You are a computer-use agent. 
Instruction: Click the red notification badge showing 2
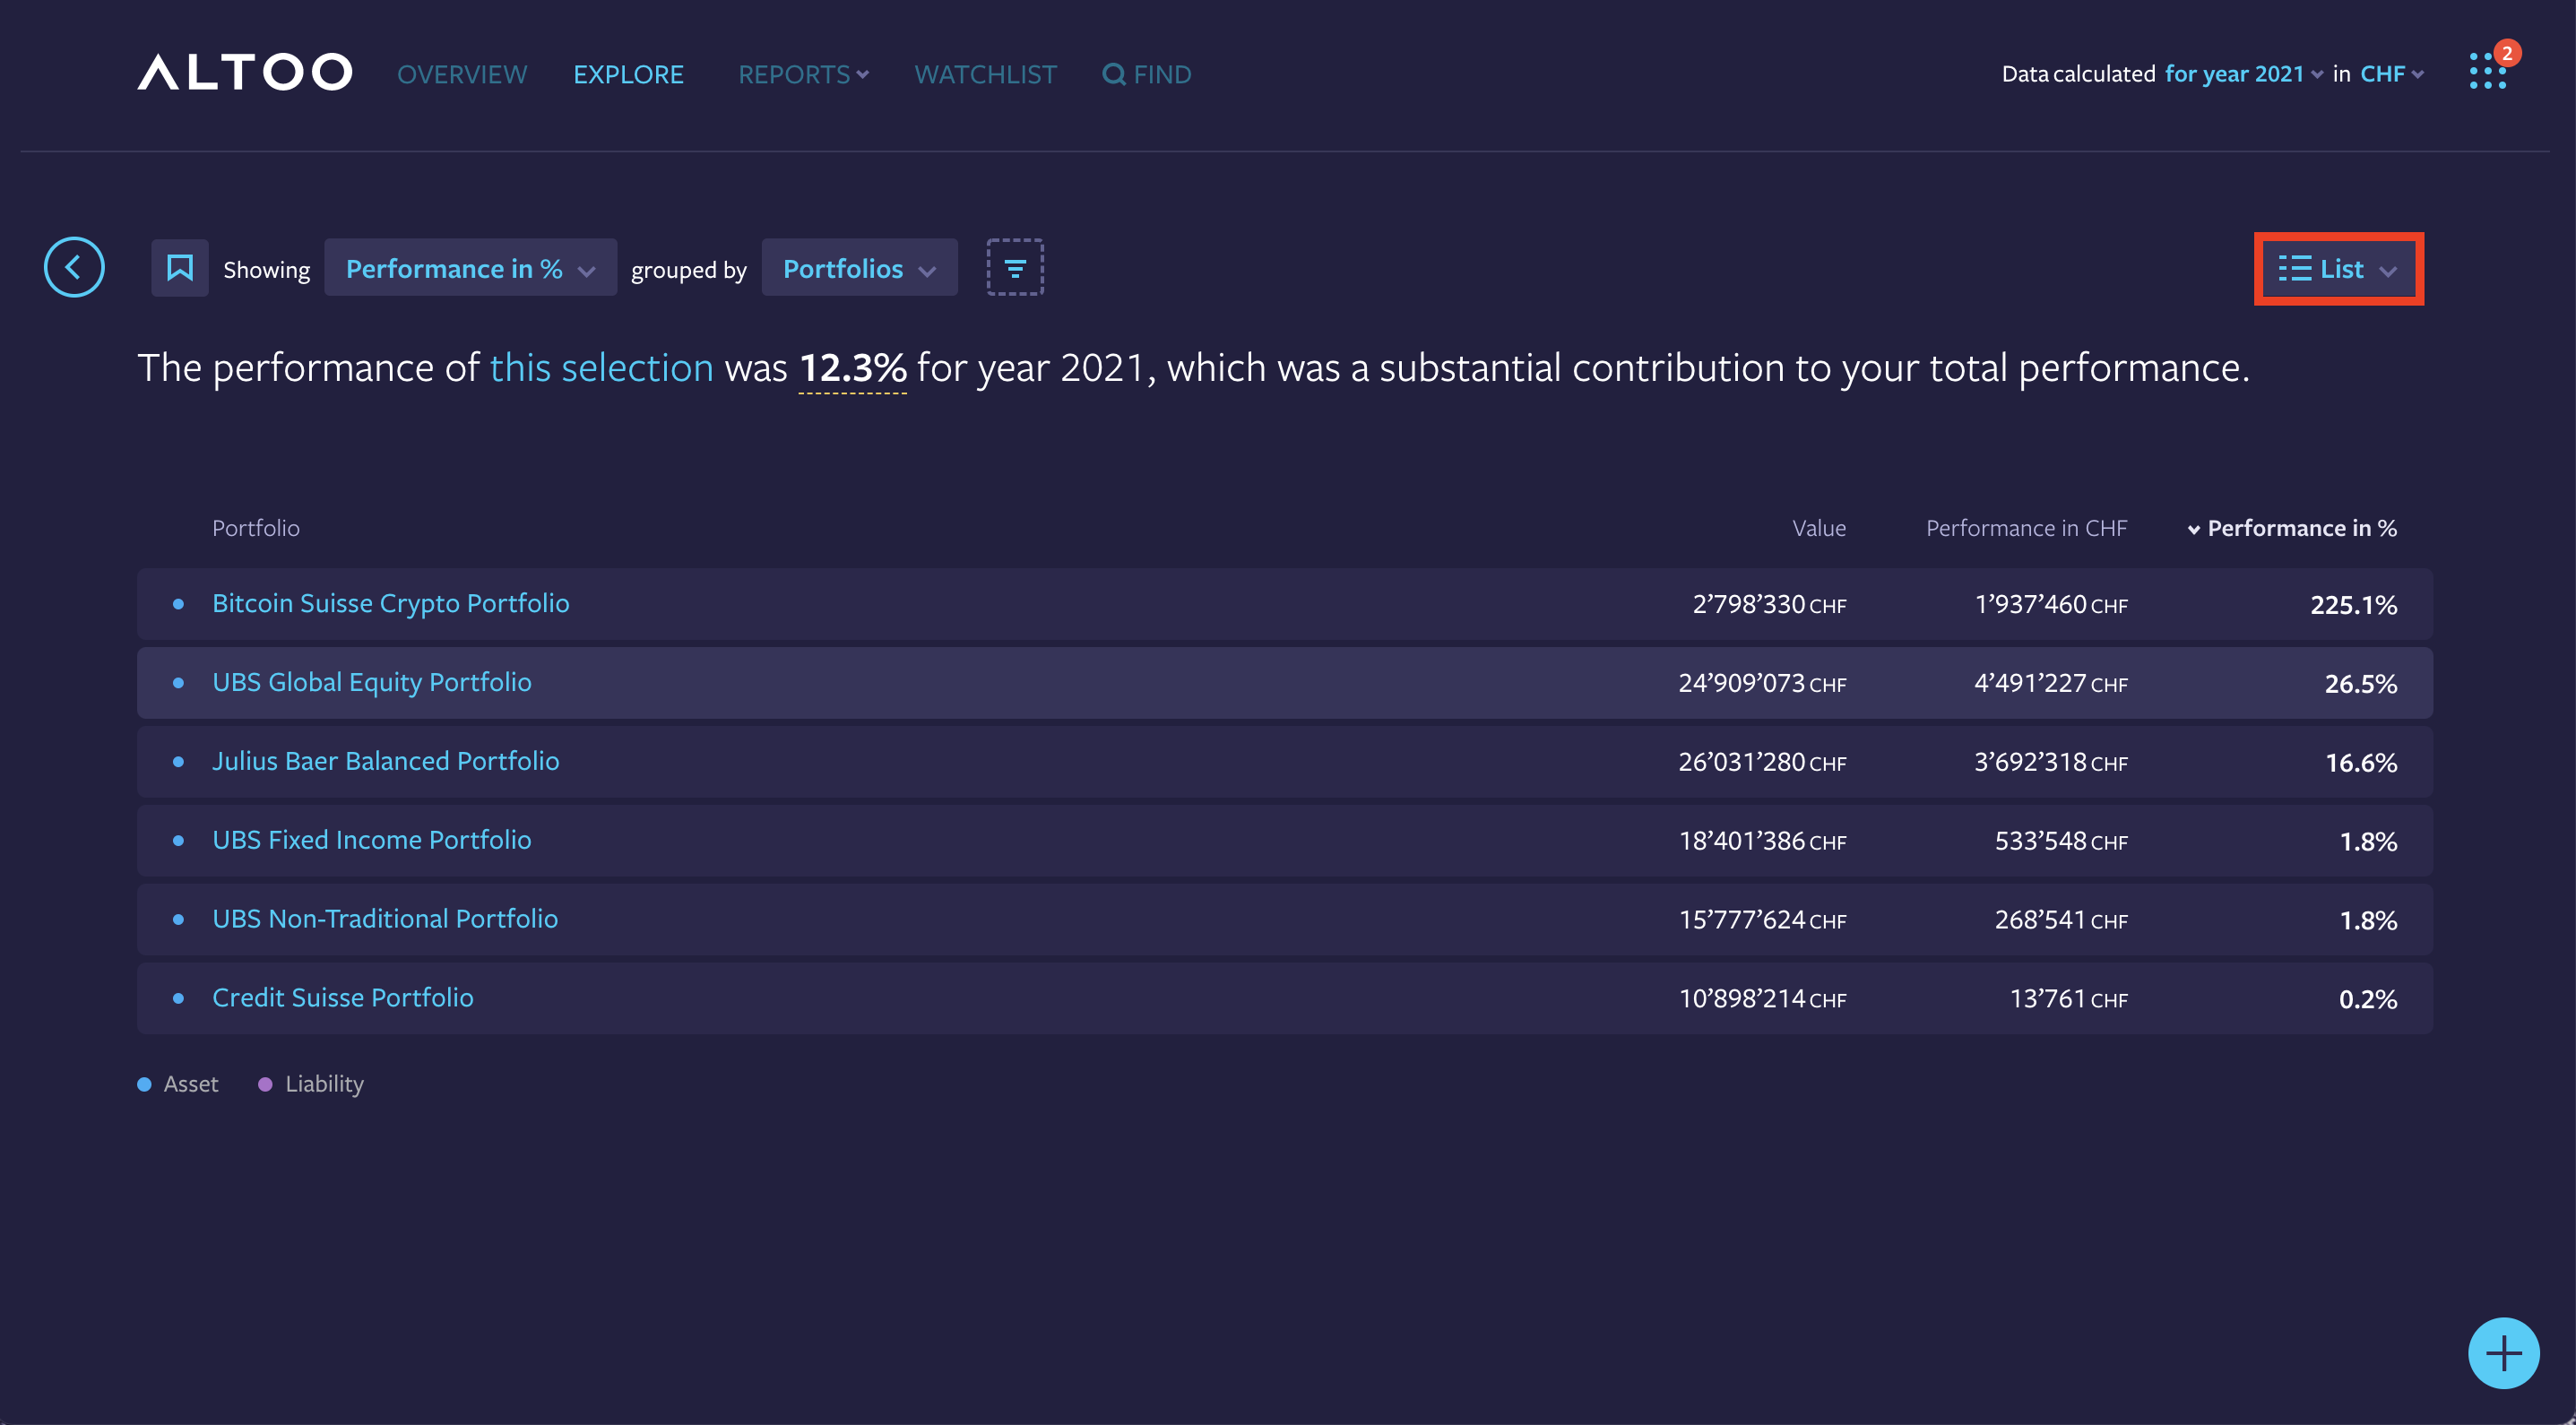tap(2507, 53)
